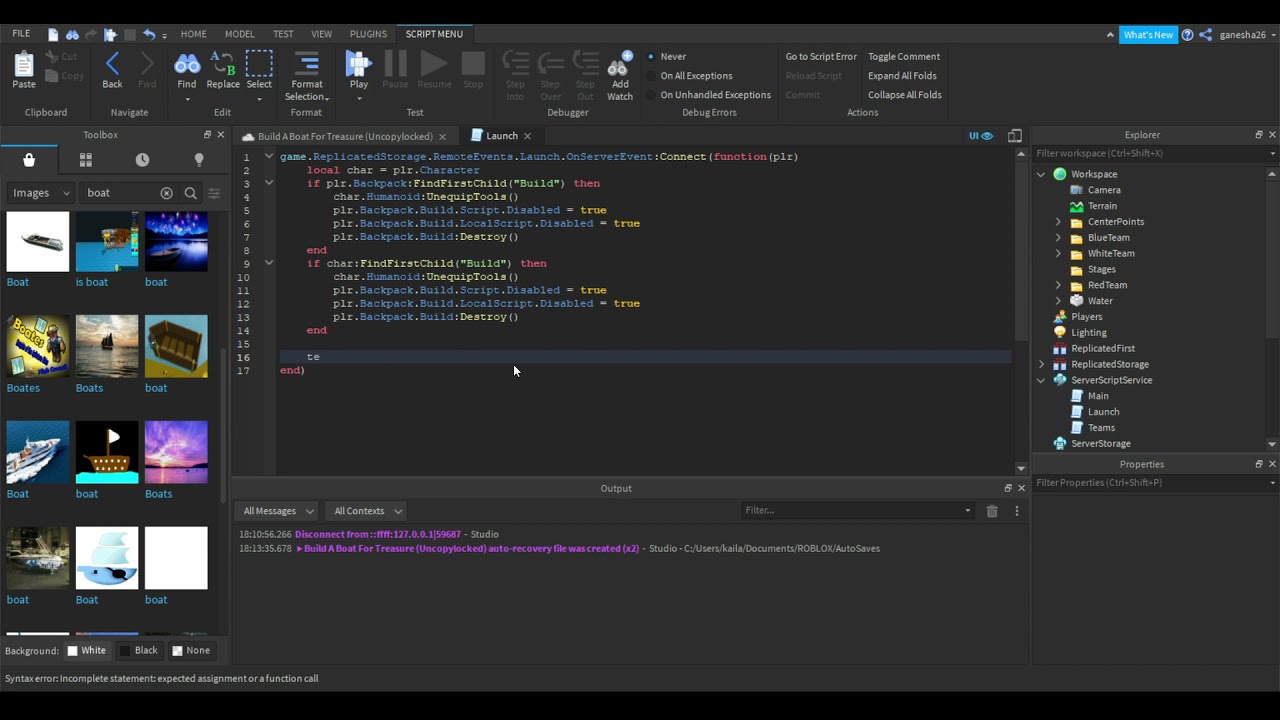1280x720 pixels.
Task: Set Toolbox background to None
Action: [191, 651]
